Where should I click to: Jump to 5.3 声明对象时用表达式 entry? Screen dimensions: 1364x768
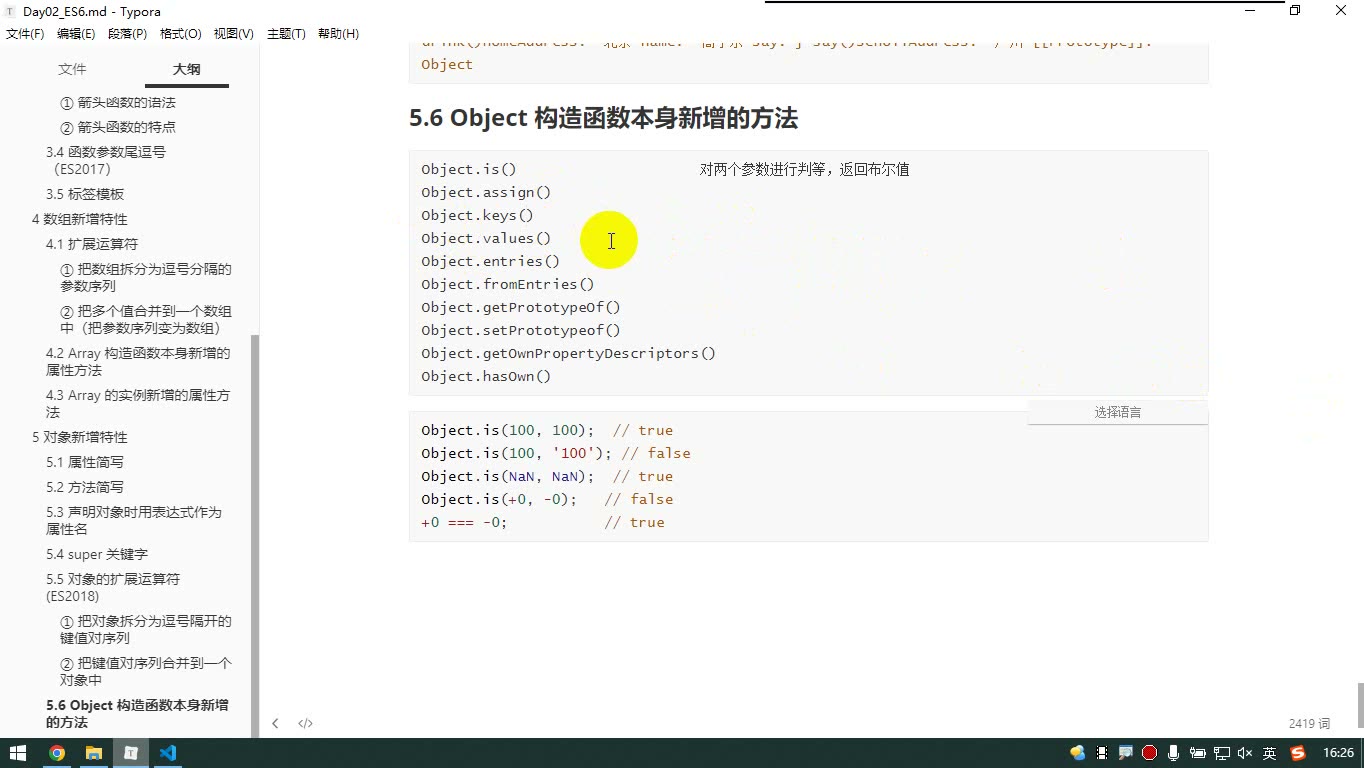pos(134,520)
